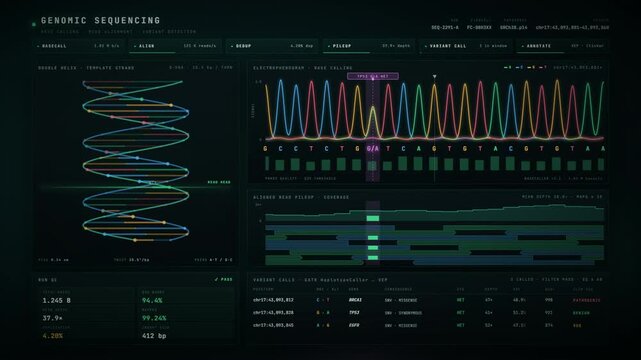Click the bottom highlighted variant block in pileup

pos(373,258)
